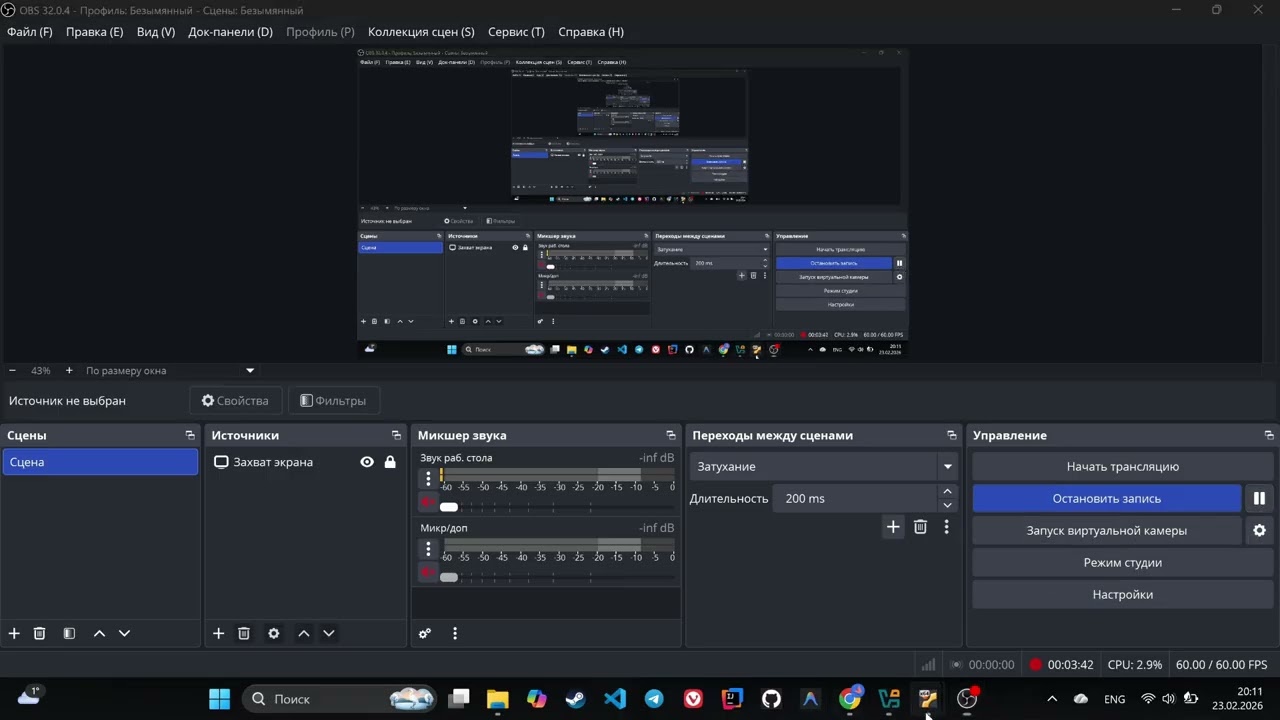This screenshot has height=720, width=1280.
Task: Pause the recording
Action: (1259, 498)
